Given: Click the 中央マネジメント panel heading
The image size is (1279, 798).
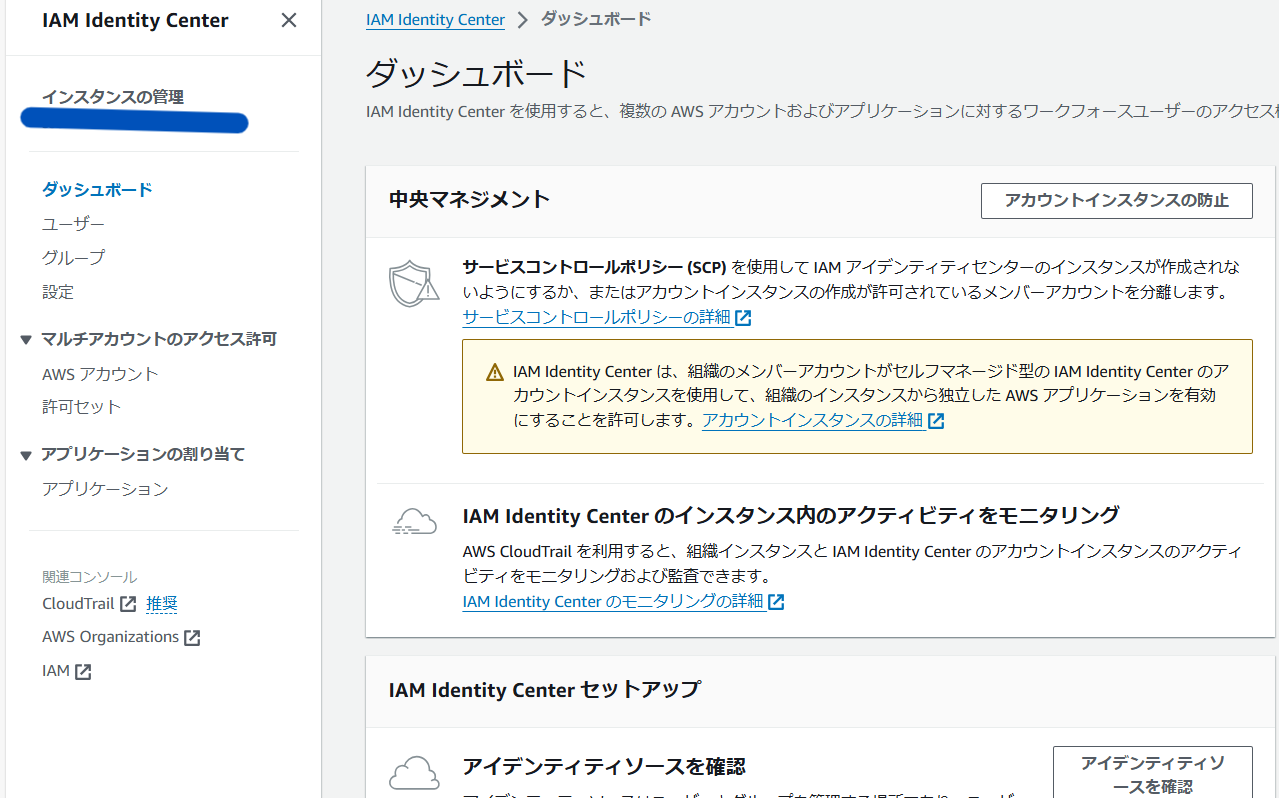Looking at the screenshot, I should pyautogui.click(x=470, y=199).
